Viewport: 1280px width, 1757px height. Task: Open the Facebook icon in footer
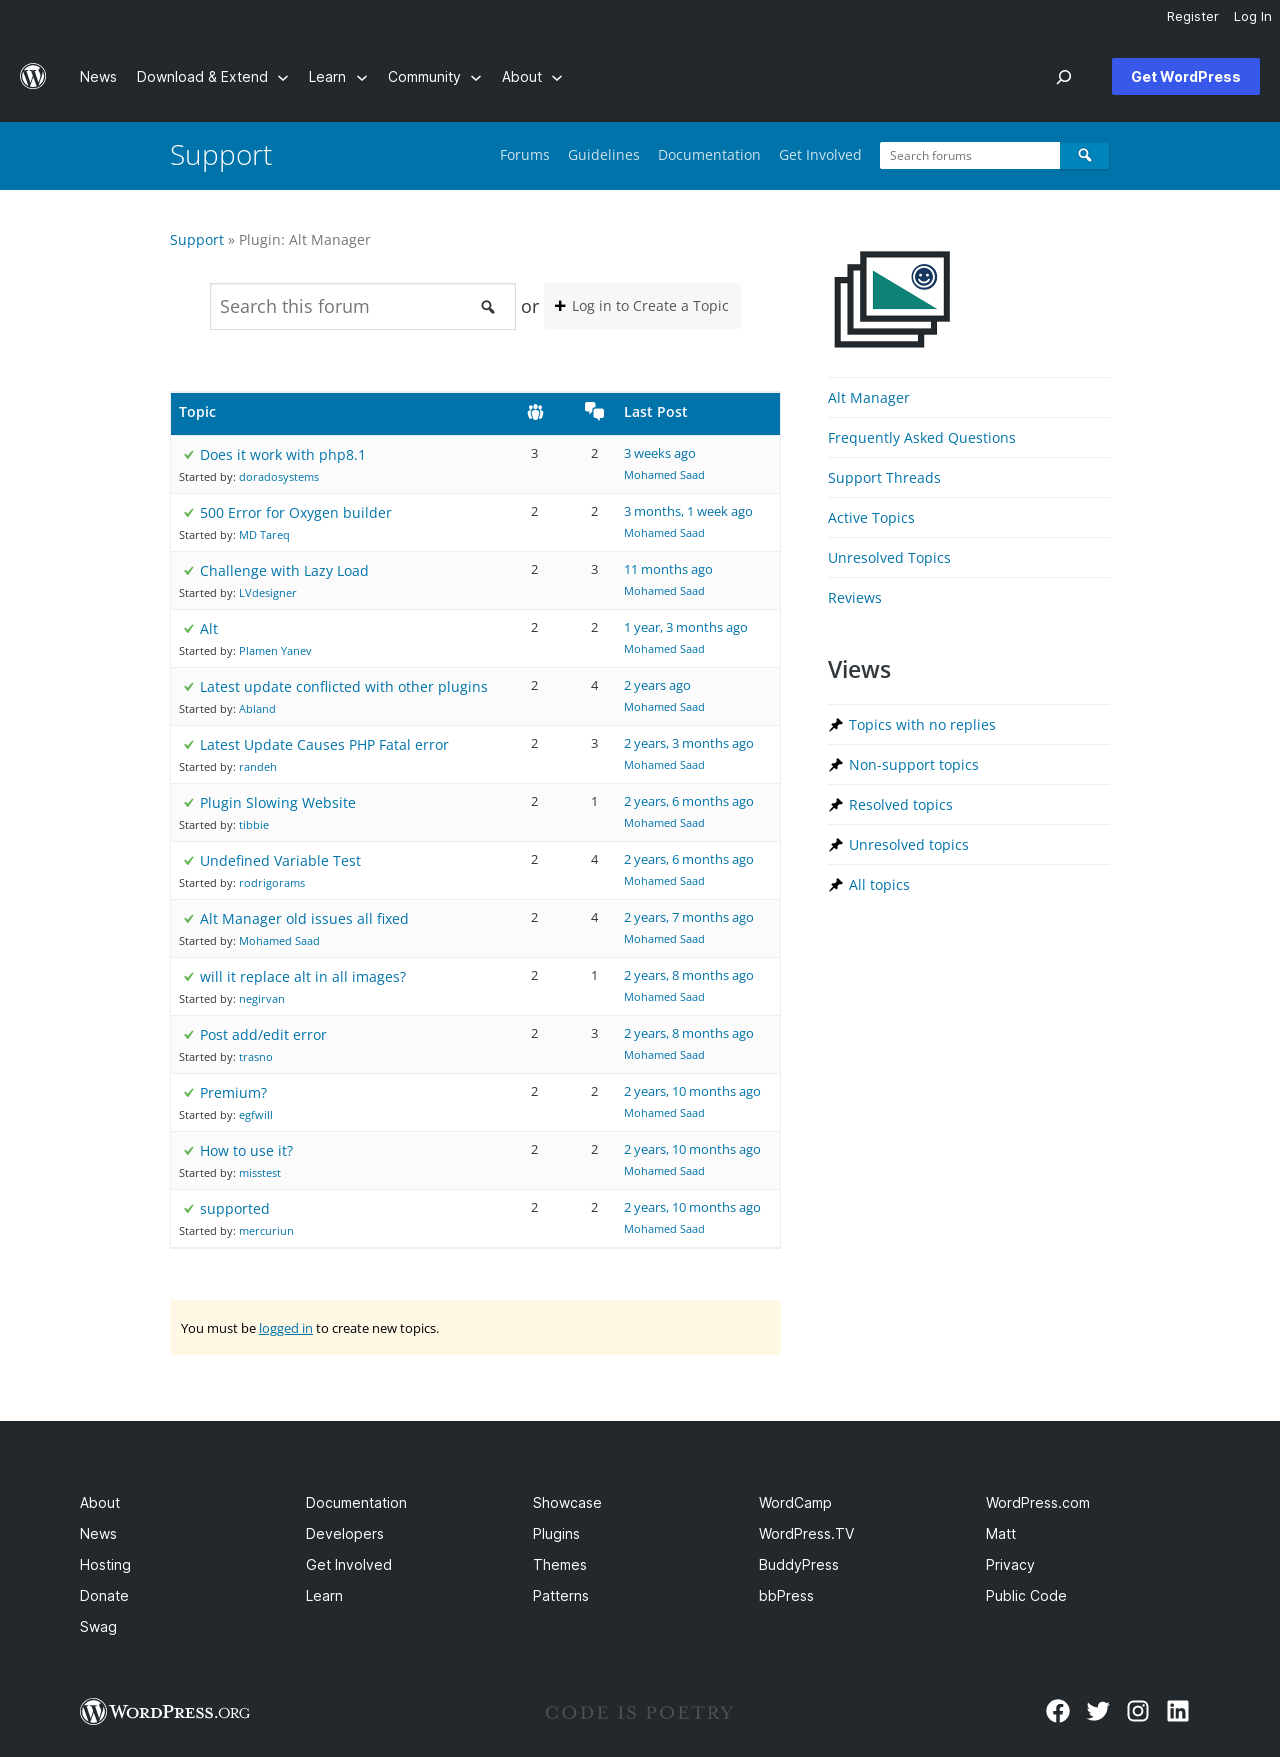click(x=1058, y=1711)
